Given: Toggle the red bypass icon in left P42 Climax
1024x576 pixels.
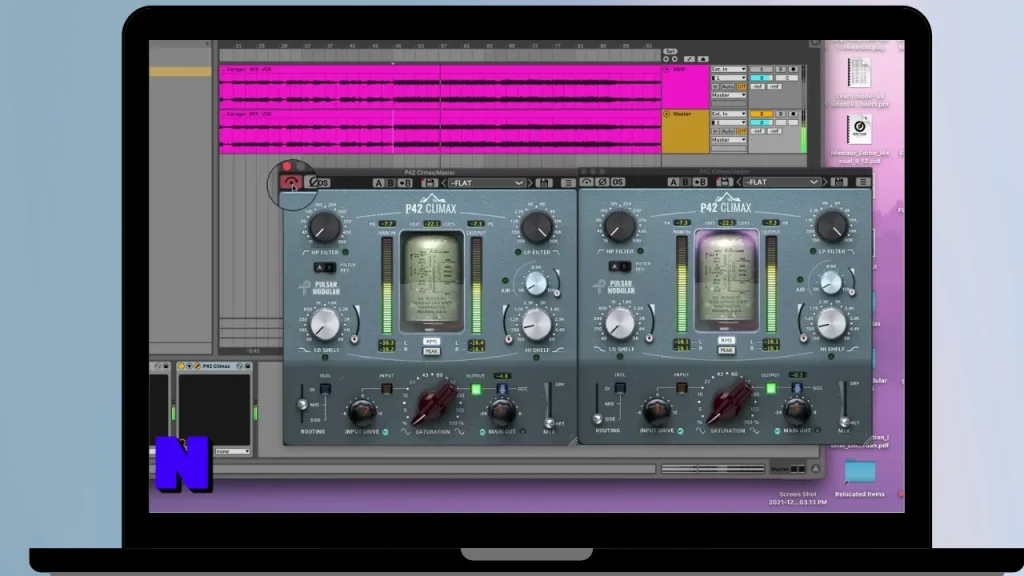Looking at the screenshot, I should (291, 182).
